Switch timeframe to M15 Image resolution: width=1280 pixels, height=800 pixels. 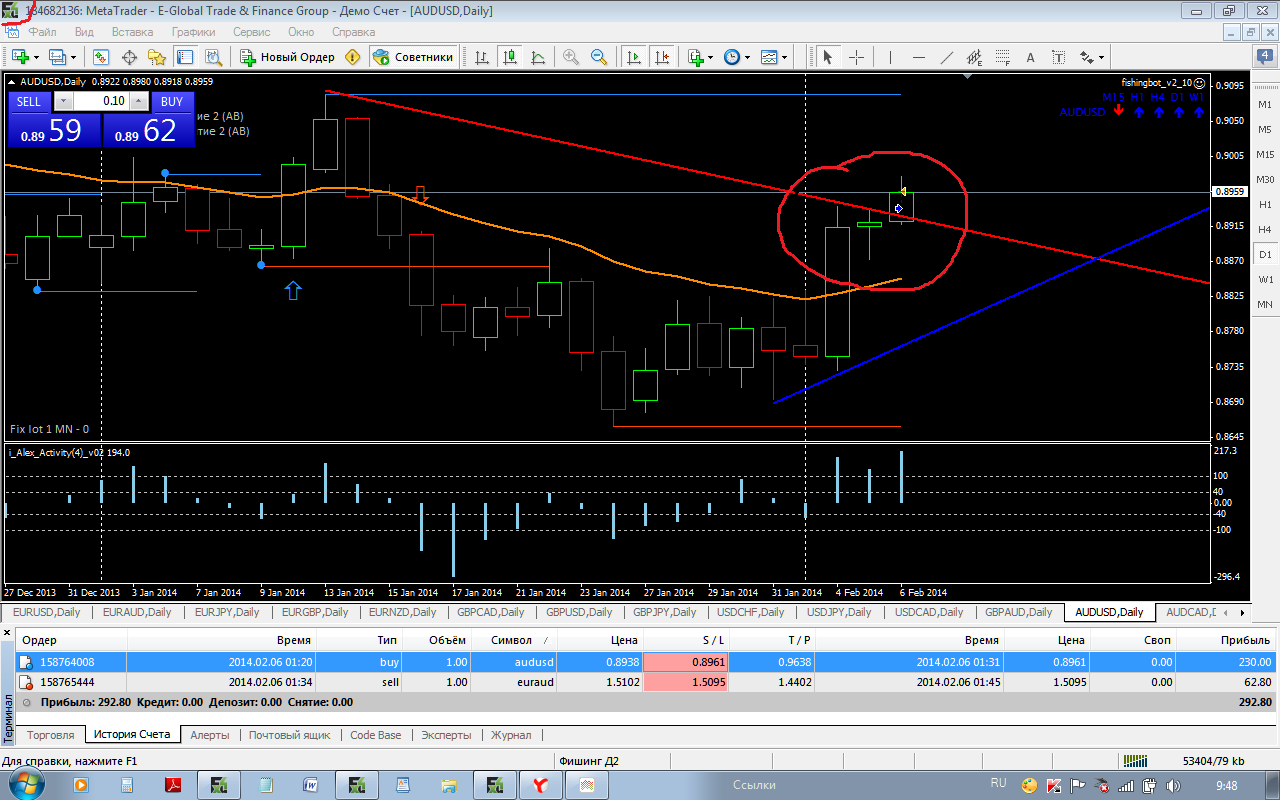(1265, 155)
